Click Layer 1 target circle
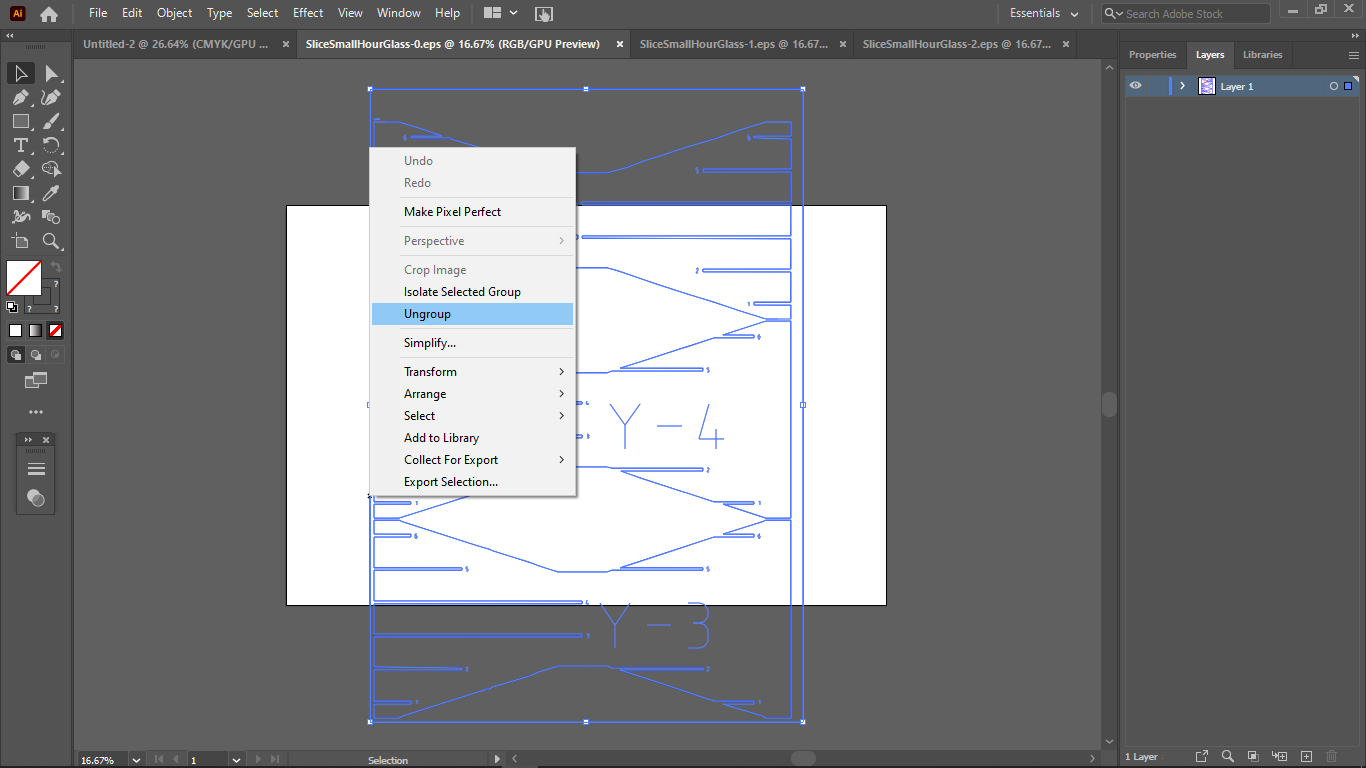The width and height of the screenshot is (1366, 768). (1333, 87)
